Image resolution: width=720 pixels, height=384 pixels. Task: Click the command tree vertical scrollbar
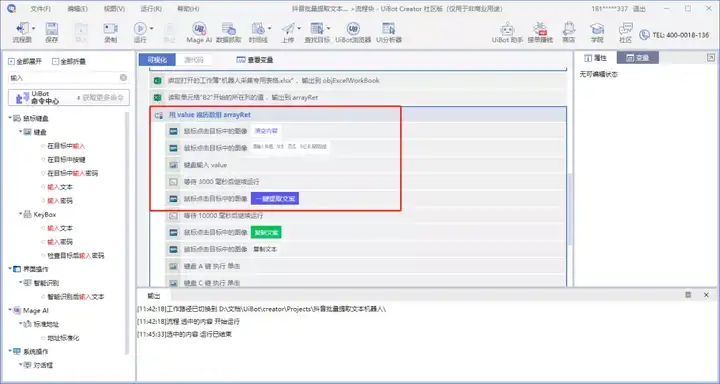tap(128, 232)
